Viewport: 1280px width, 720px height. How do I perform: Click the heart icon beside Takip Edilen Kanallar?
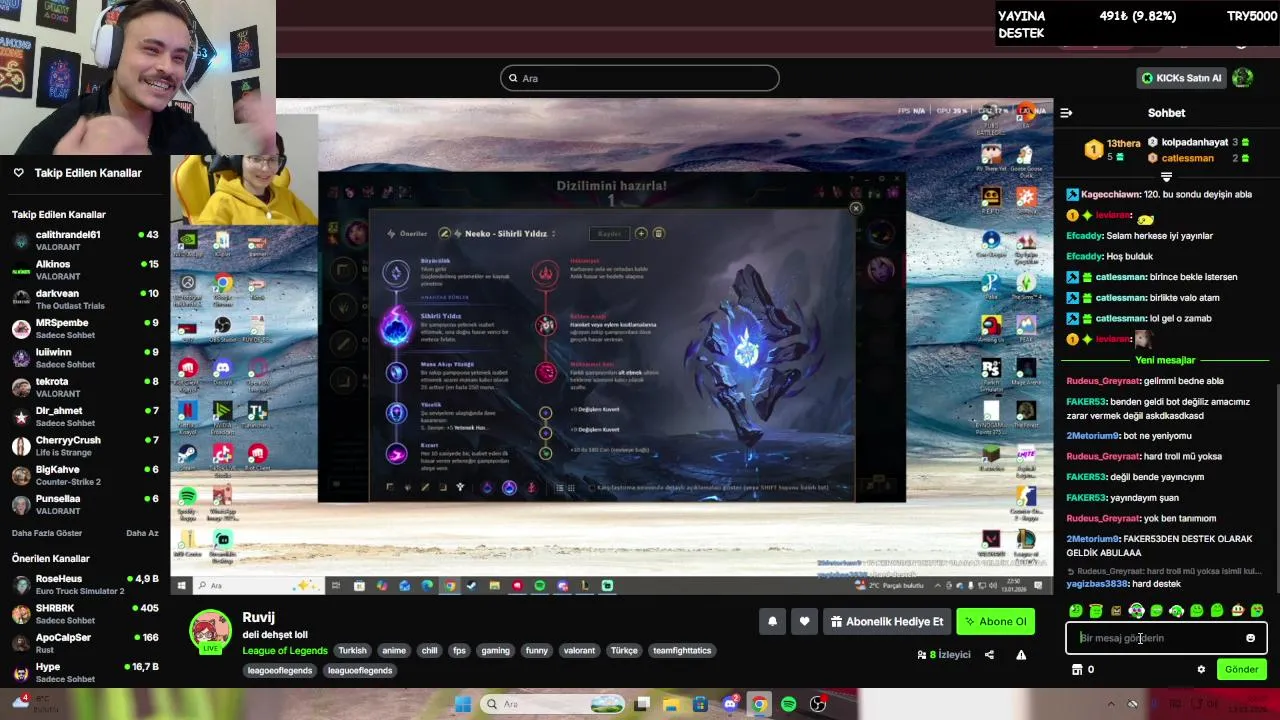[x=18, y=173]
